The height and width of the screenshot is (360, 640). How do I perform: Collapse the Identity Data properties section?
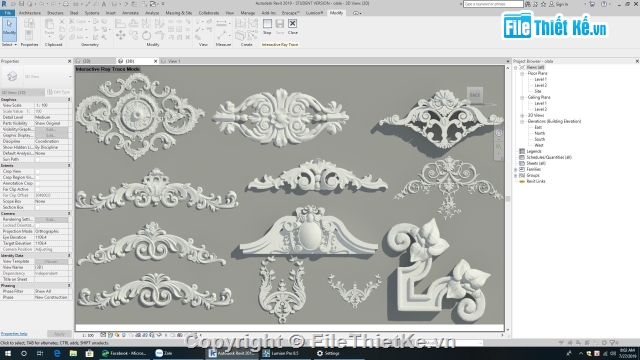tap(69, 256)
